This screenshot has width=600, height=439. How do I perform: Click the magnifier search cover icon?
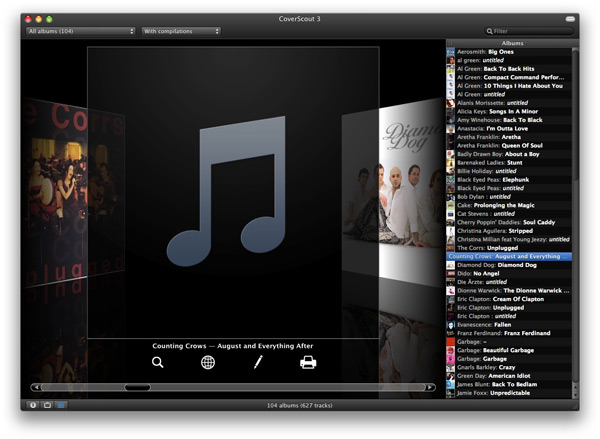coord(157,362)
